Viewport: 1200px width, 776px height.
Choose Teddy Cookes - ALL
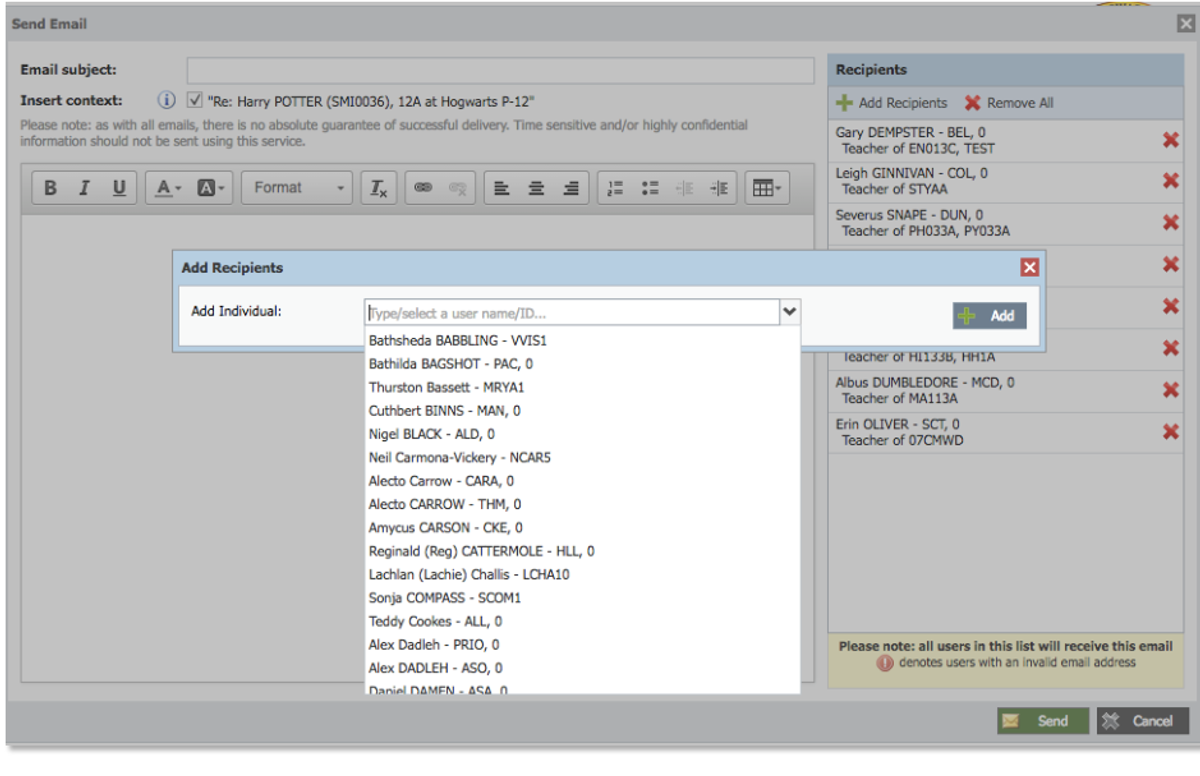point(582,622)
